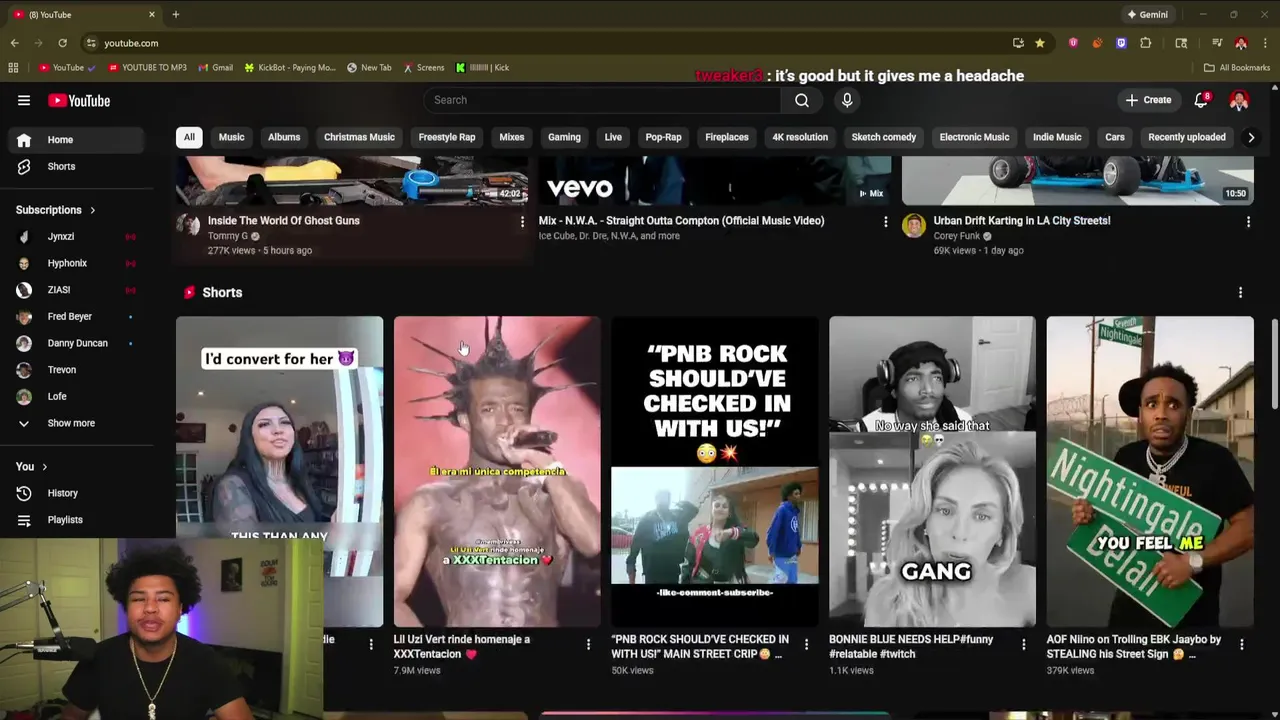Select the 4K resolution chip
This screenshot has width=1280, height=720.
(x=800, y=137)
